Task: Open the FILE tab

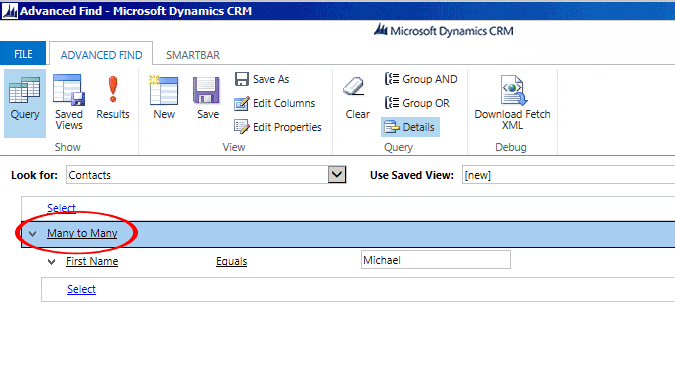Action: point(23,54)
